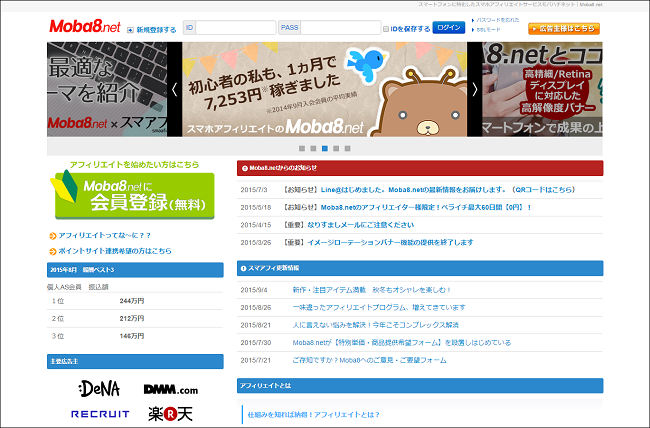Show next banner slide with right arrow

475,89
